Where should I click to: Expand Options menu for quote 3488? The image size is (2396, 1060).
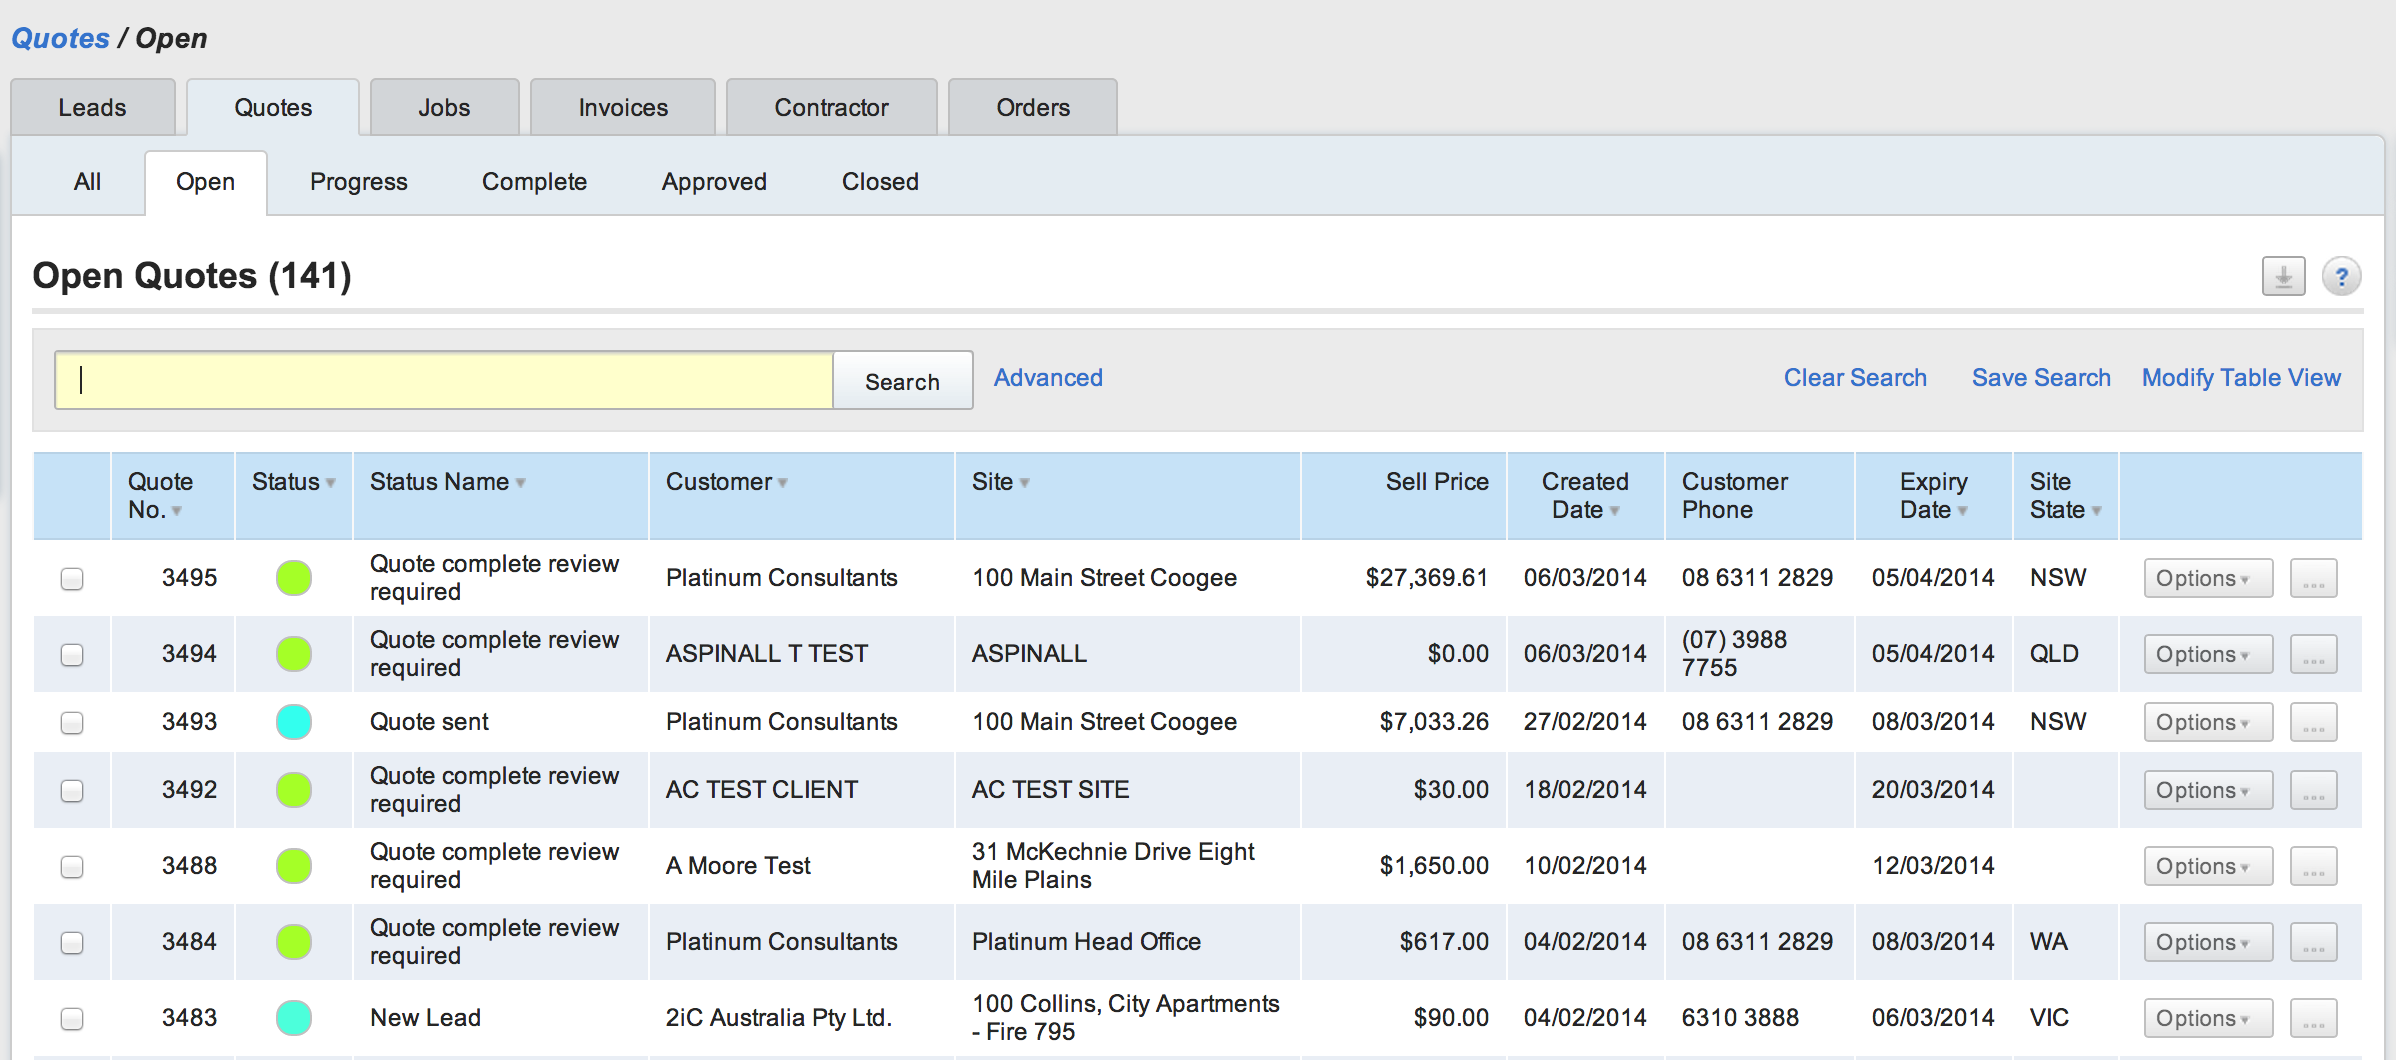[2207, 867]
